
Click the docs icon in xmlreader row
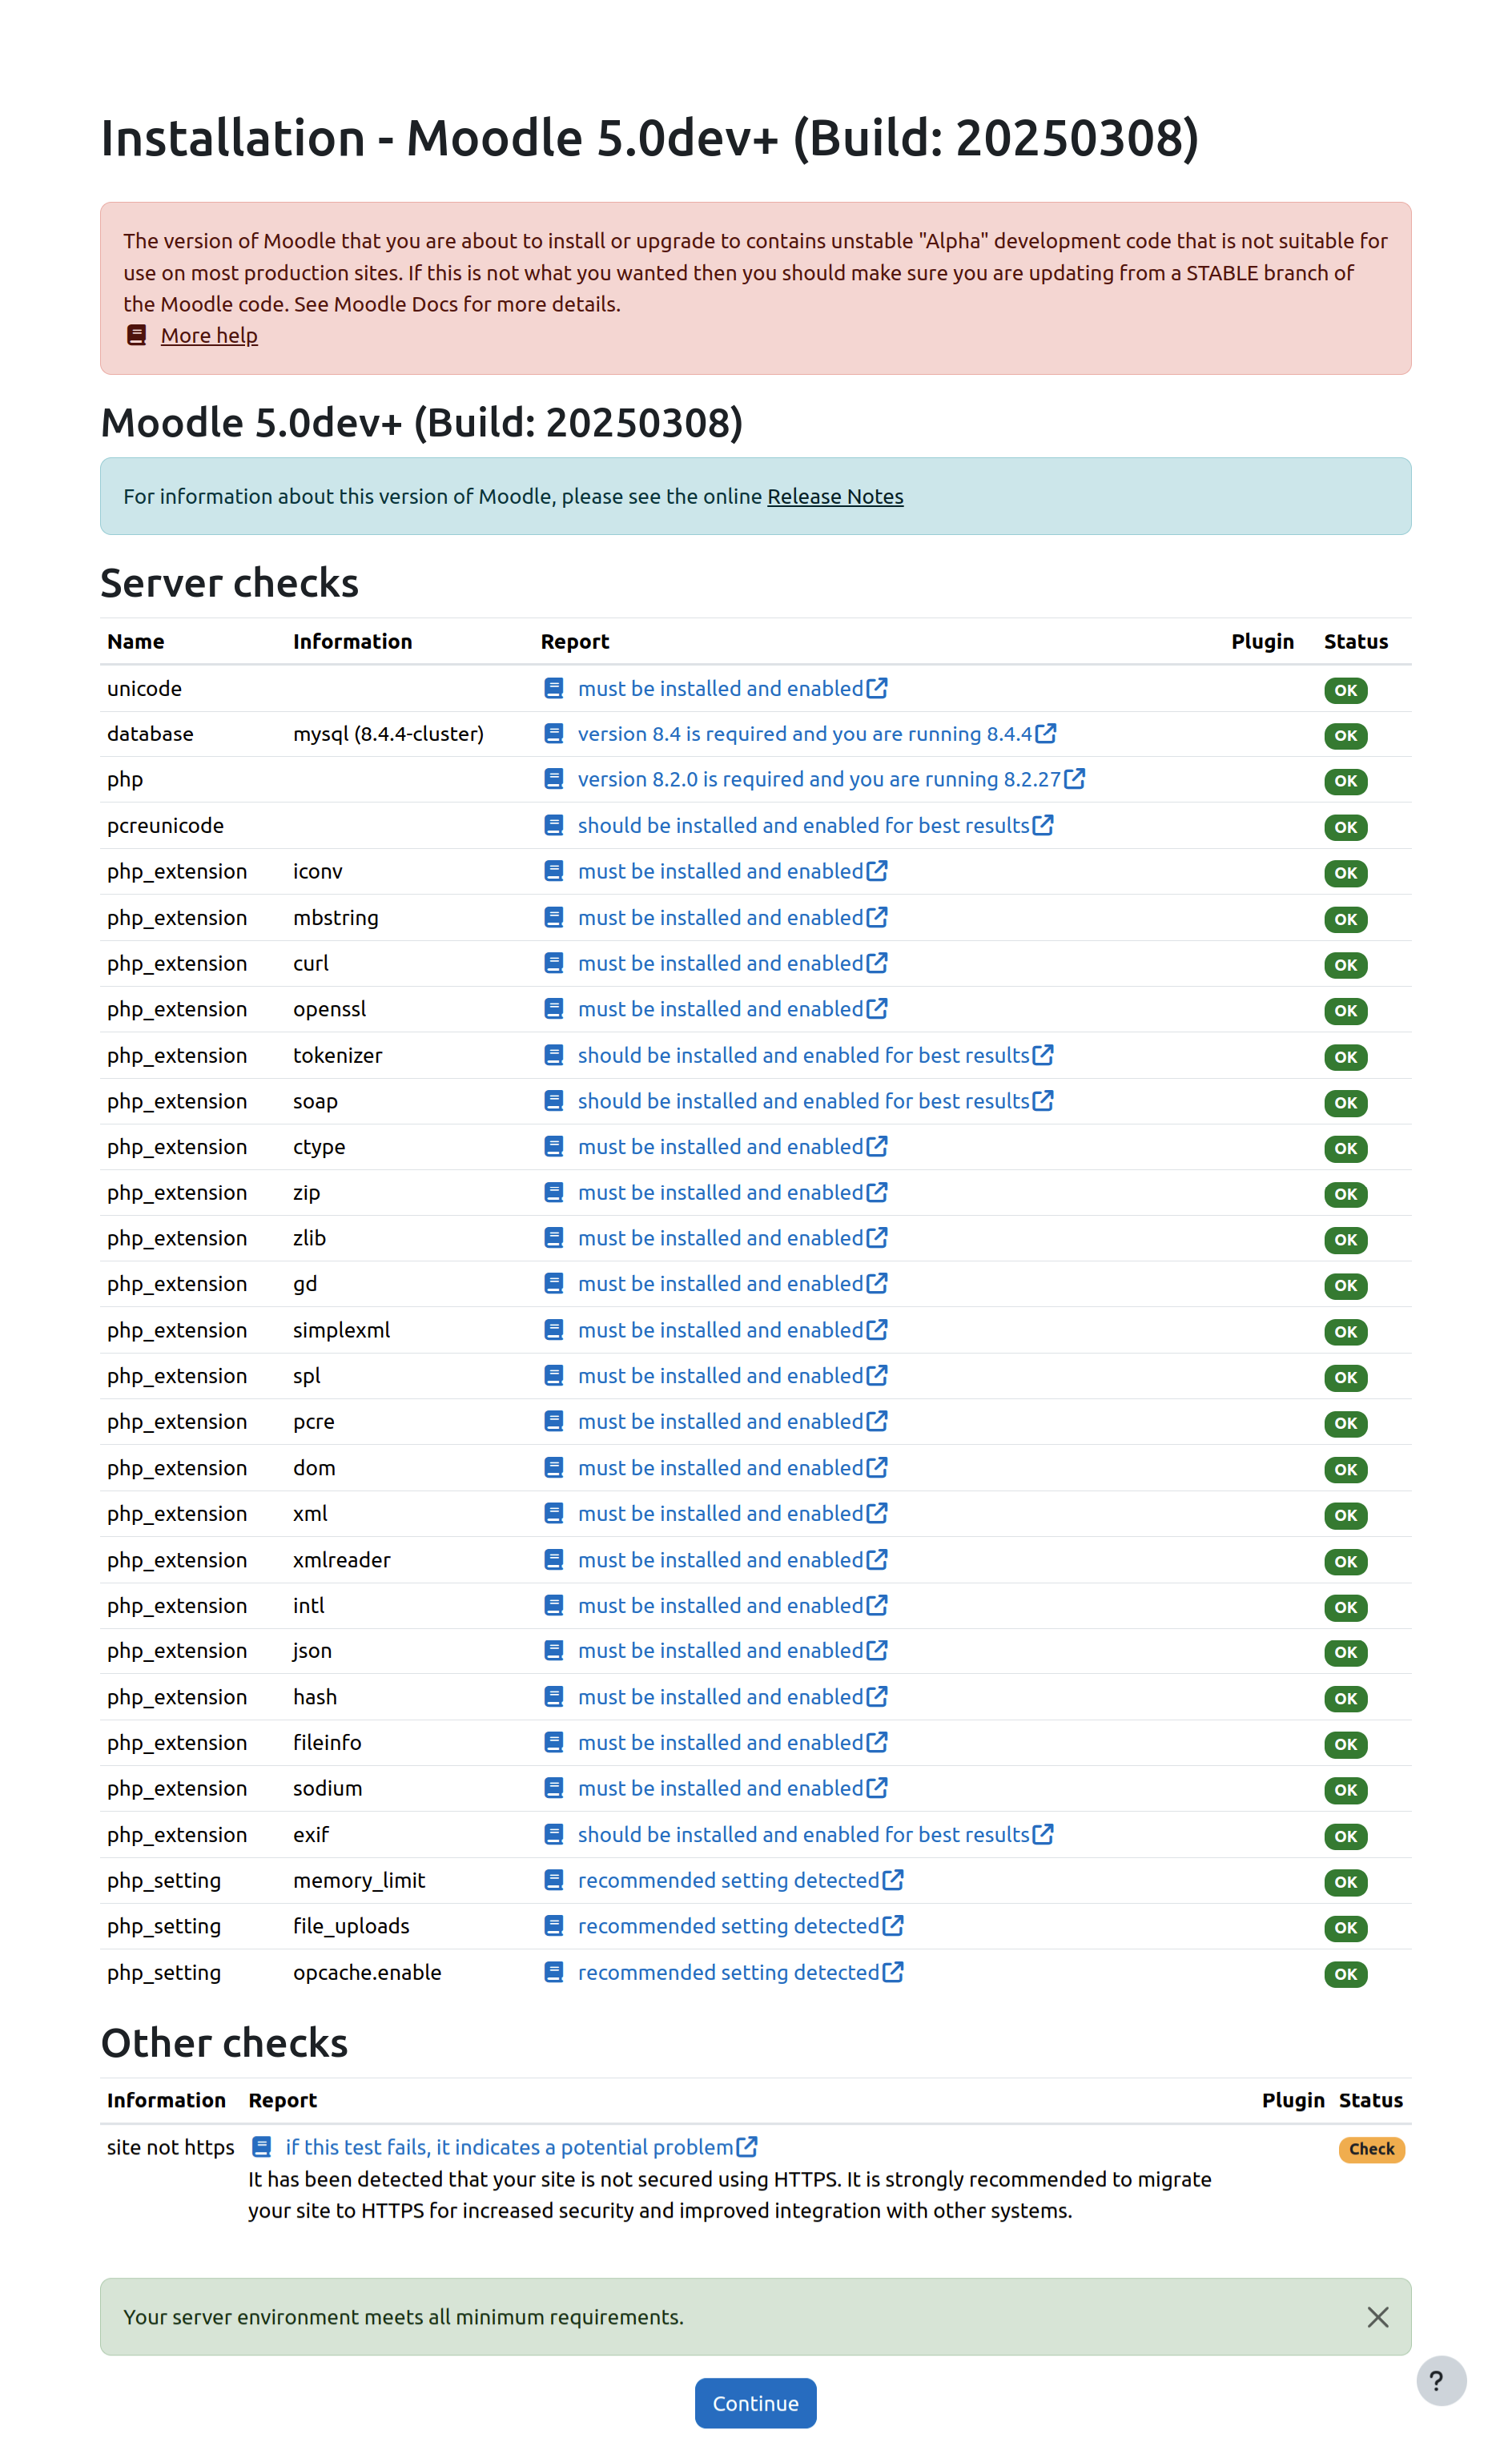pyautogui.click(x=553, y=1560)
